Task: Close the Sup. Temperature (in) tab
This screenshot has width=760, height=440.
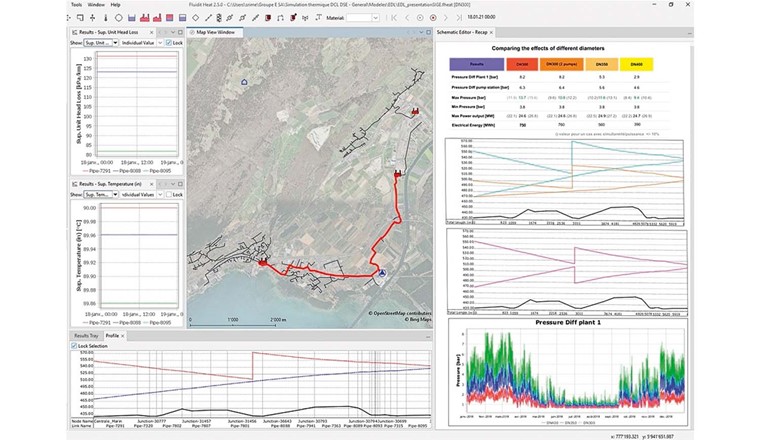Action: point(151,184)
